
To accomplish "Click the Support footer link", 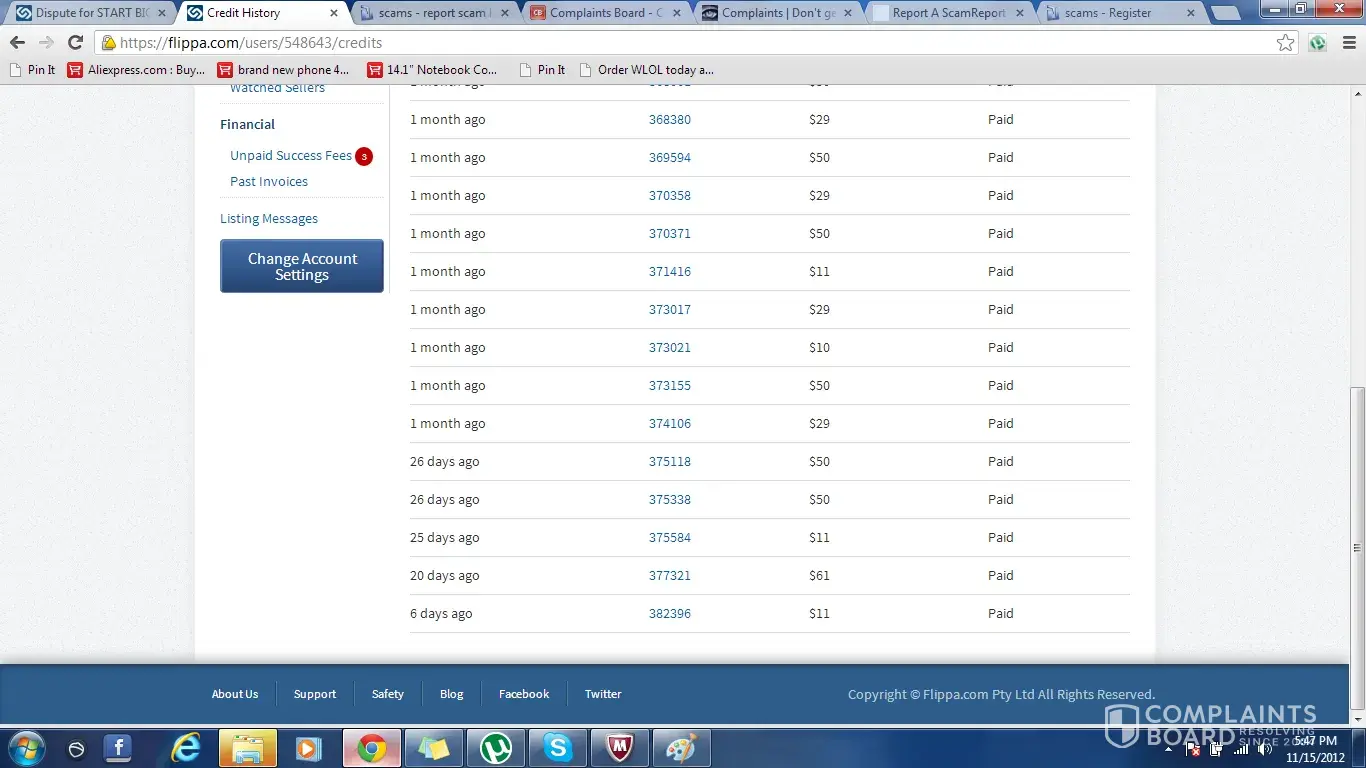I will point(315,694).
